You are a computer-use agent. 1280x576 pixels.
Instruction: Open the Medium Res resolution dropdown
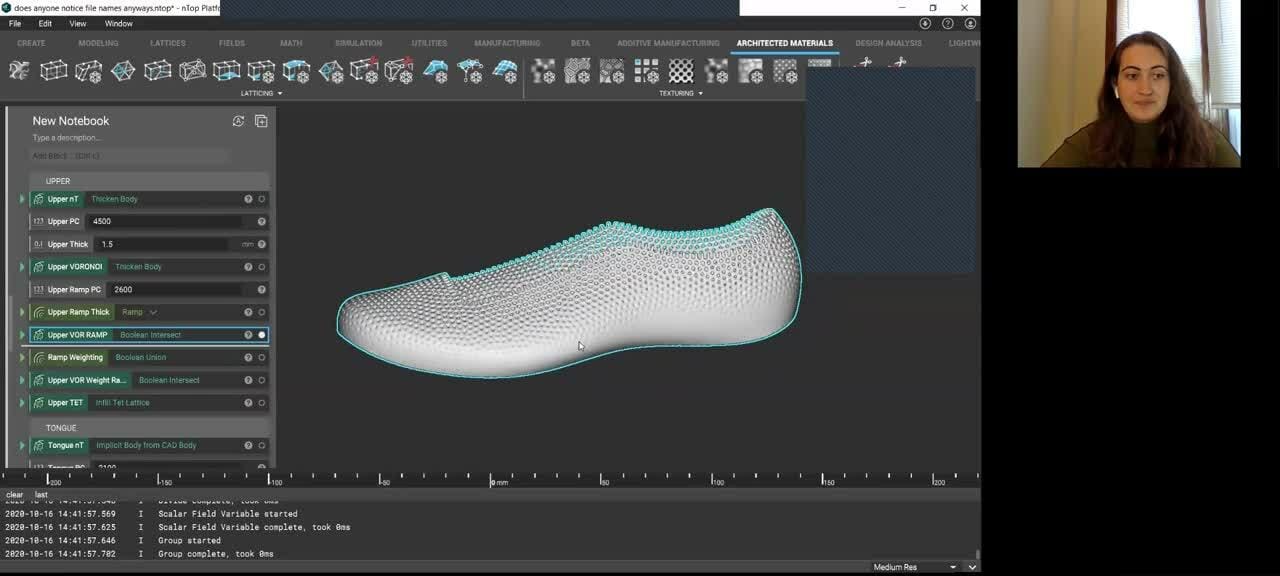952,567
